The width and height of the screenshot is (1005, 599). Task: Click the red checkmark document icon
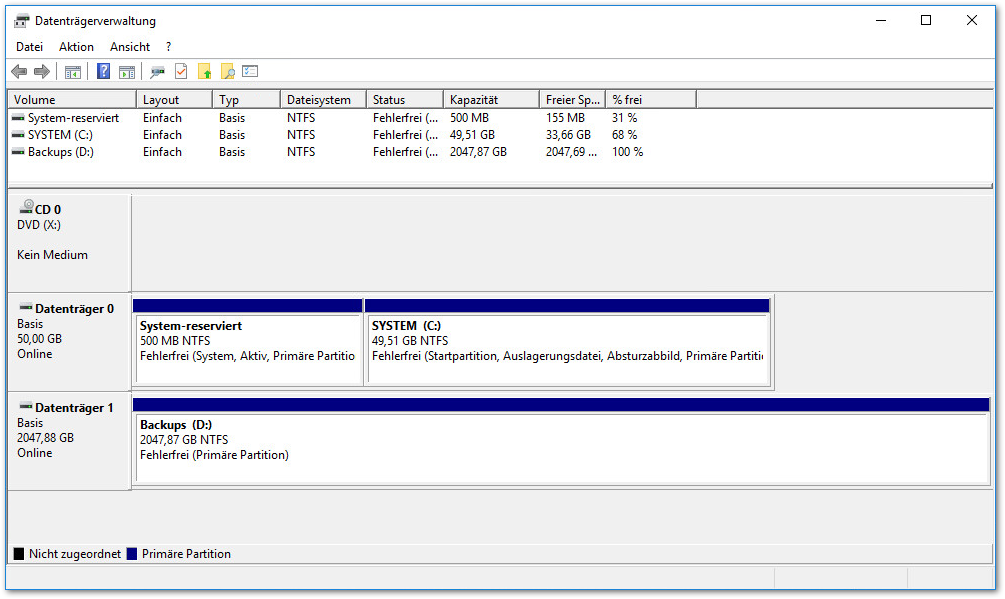click(181, 72)
